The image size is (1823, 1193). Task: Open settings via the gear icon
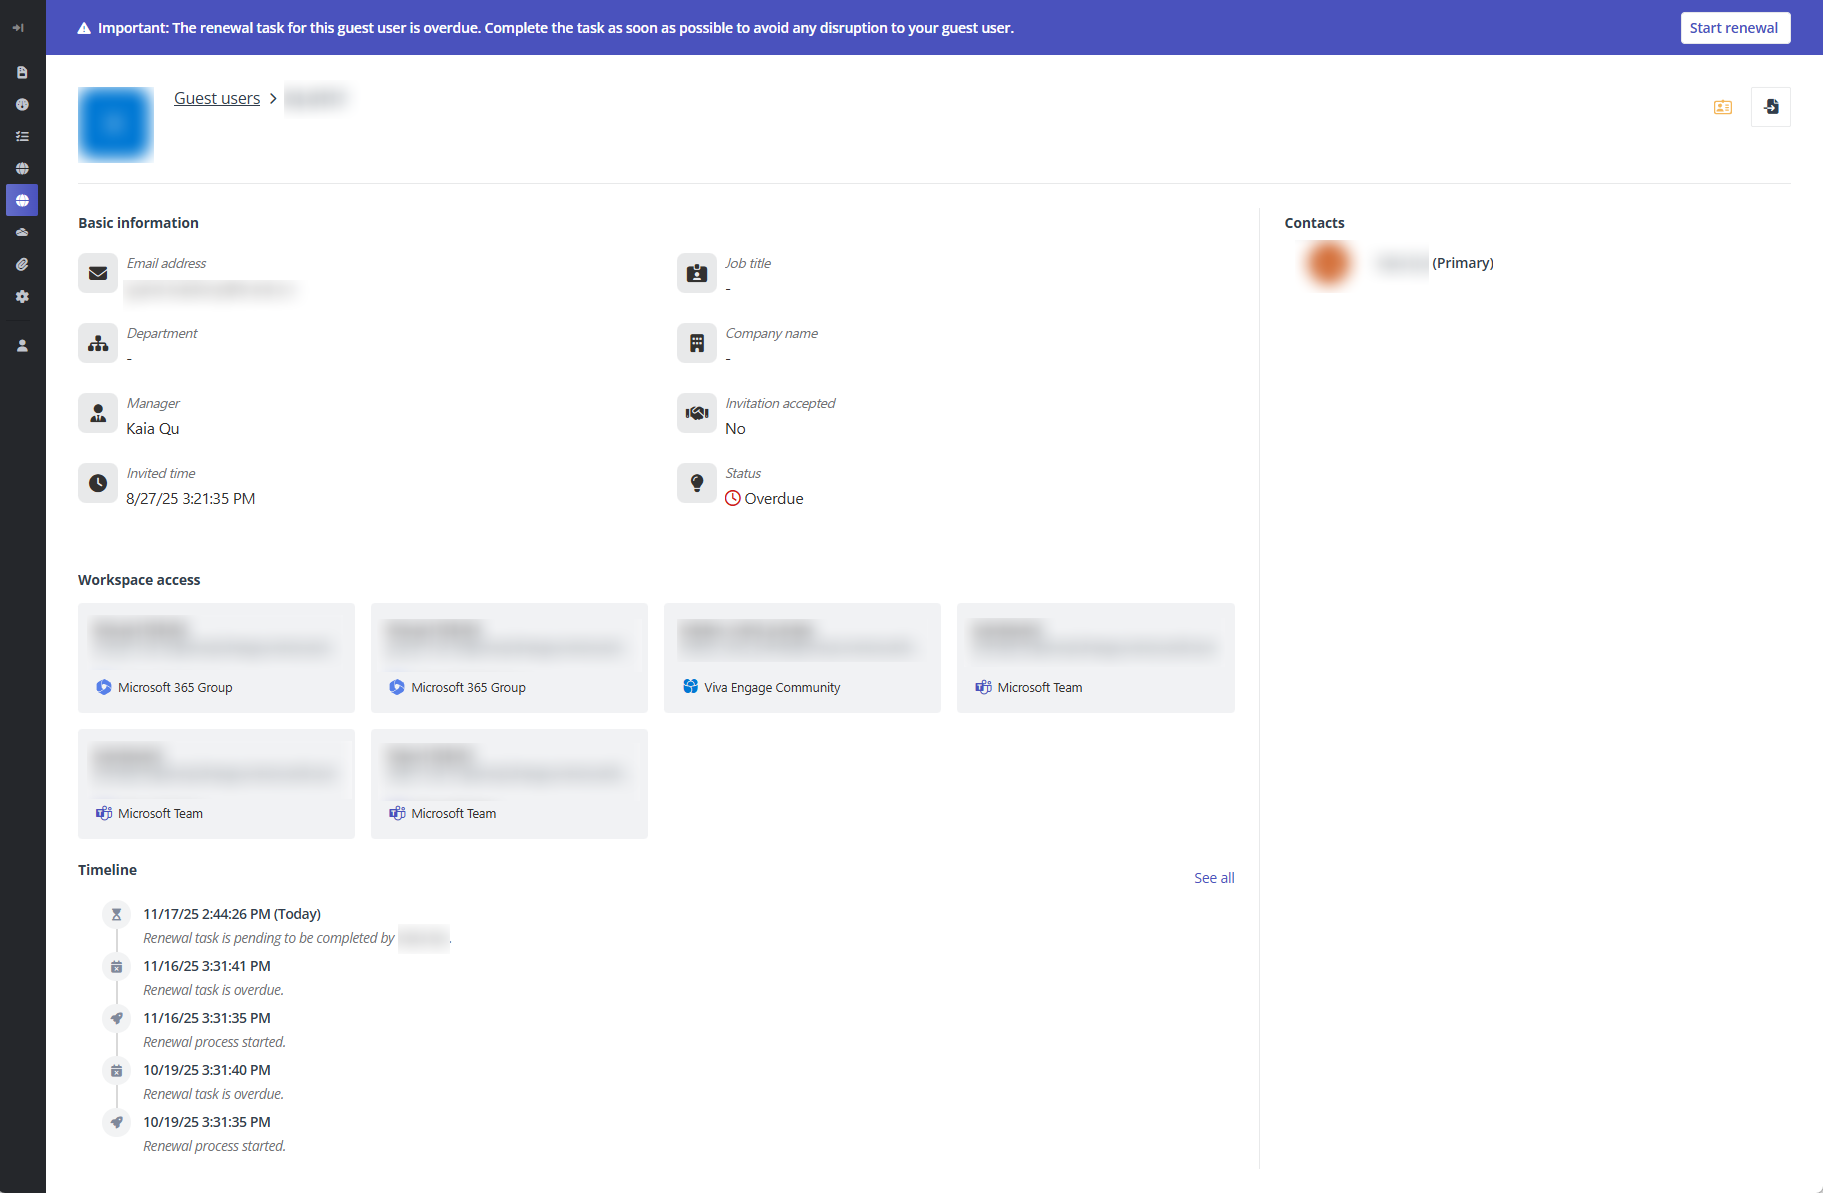[22, 296]
